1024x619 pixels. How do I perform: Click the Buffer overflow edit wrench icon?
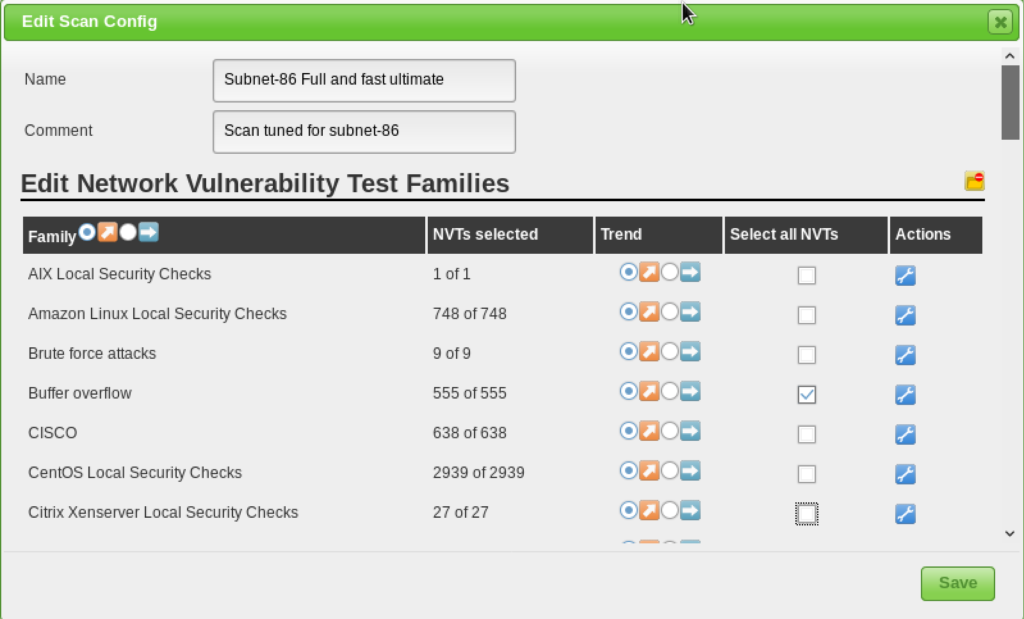[905, 395]
